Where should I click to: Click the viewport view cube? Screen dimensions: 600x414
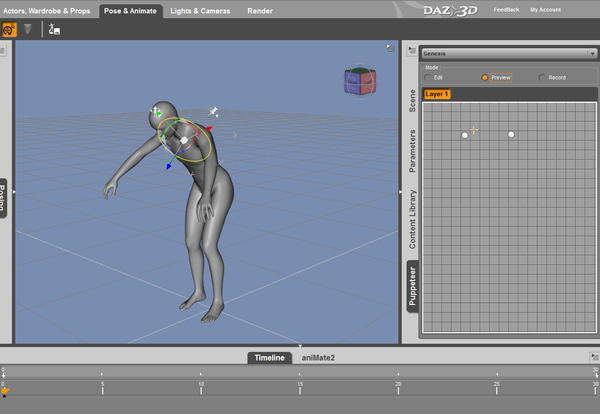coord(360,81)
